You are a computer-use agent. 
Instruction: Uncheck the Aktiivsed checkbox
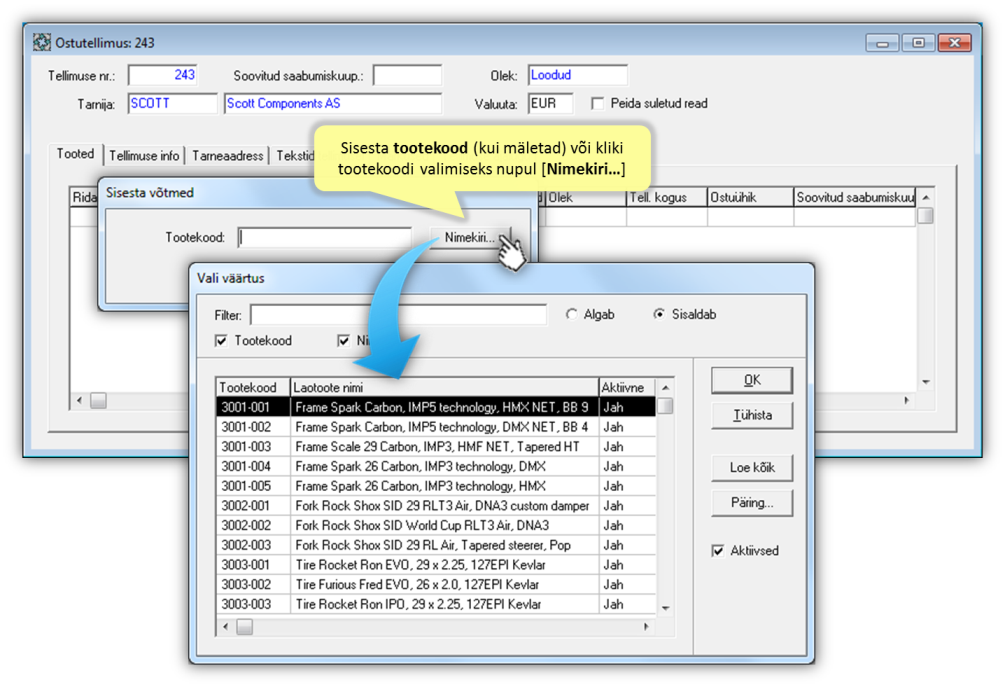(718, 550)
